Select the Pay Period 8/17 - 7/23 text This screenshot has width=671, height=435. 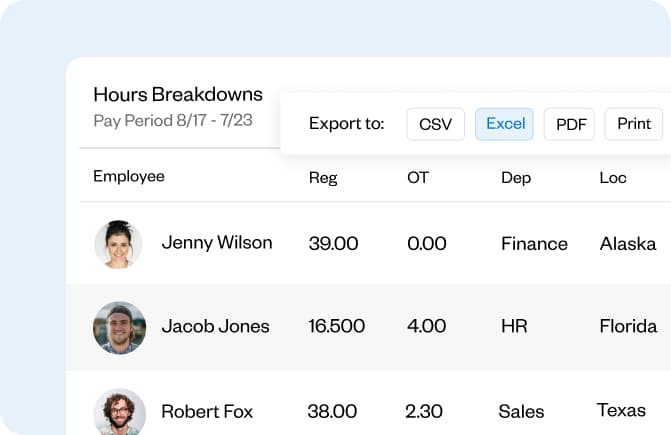[x=173, y=121]
